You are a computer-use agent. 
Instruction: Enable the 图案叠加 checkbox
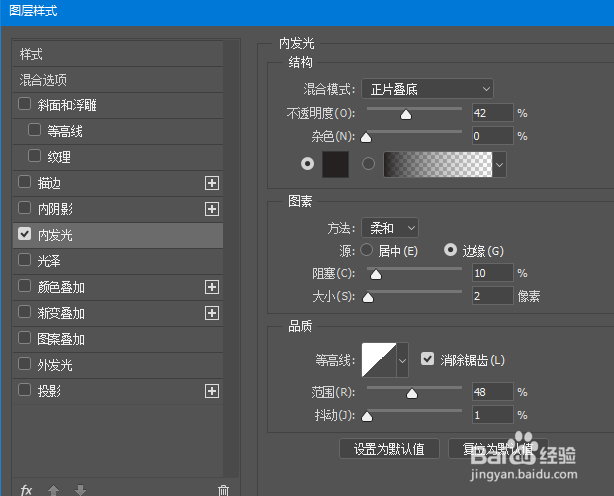[x=25, y=337]
